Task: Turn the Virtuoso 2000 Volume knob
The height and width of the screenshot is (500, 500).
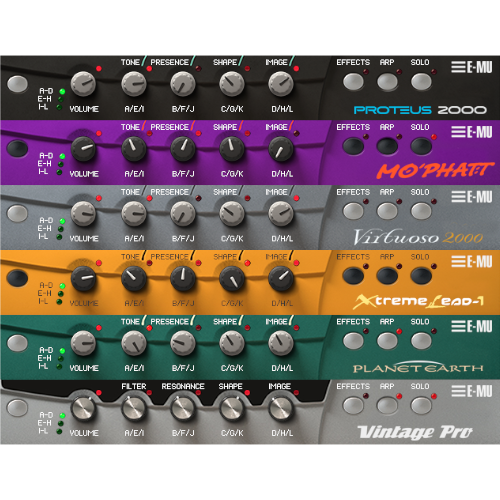Action: (83, 213)
